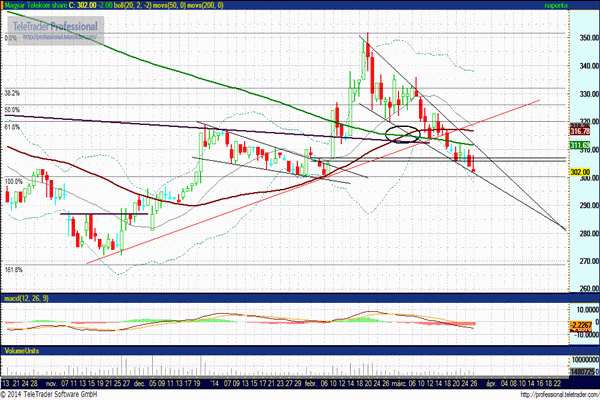600x400 pixels.
Task: Click the green 311.69 price tag
Action: [x=580, y=145]
